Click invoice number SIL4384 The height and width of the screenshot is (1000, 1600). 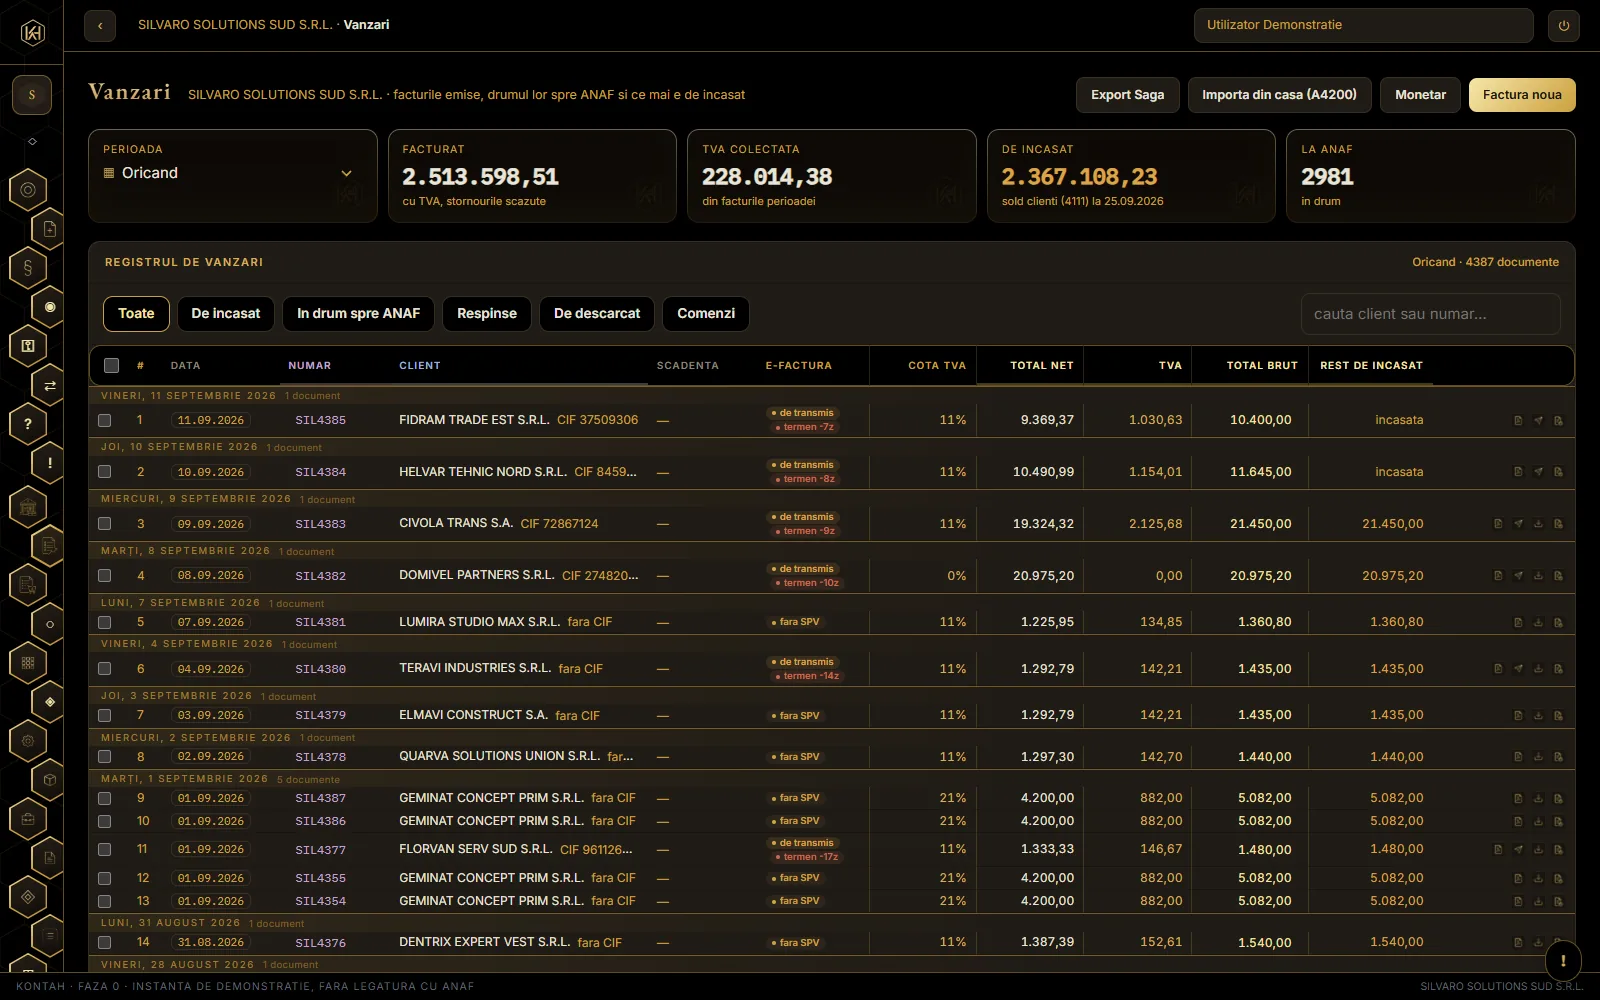coord(320,472)
